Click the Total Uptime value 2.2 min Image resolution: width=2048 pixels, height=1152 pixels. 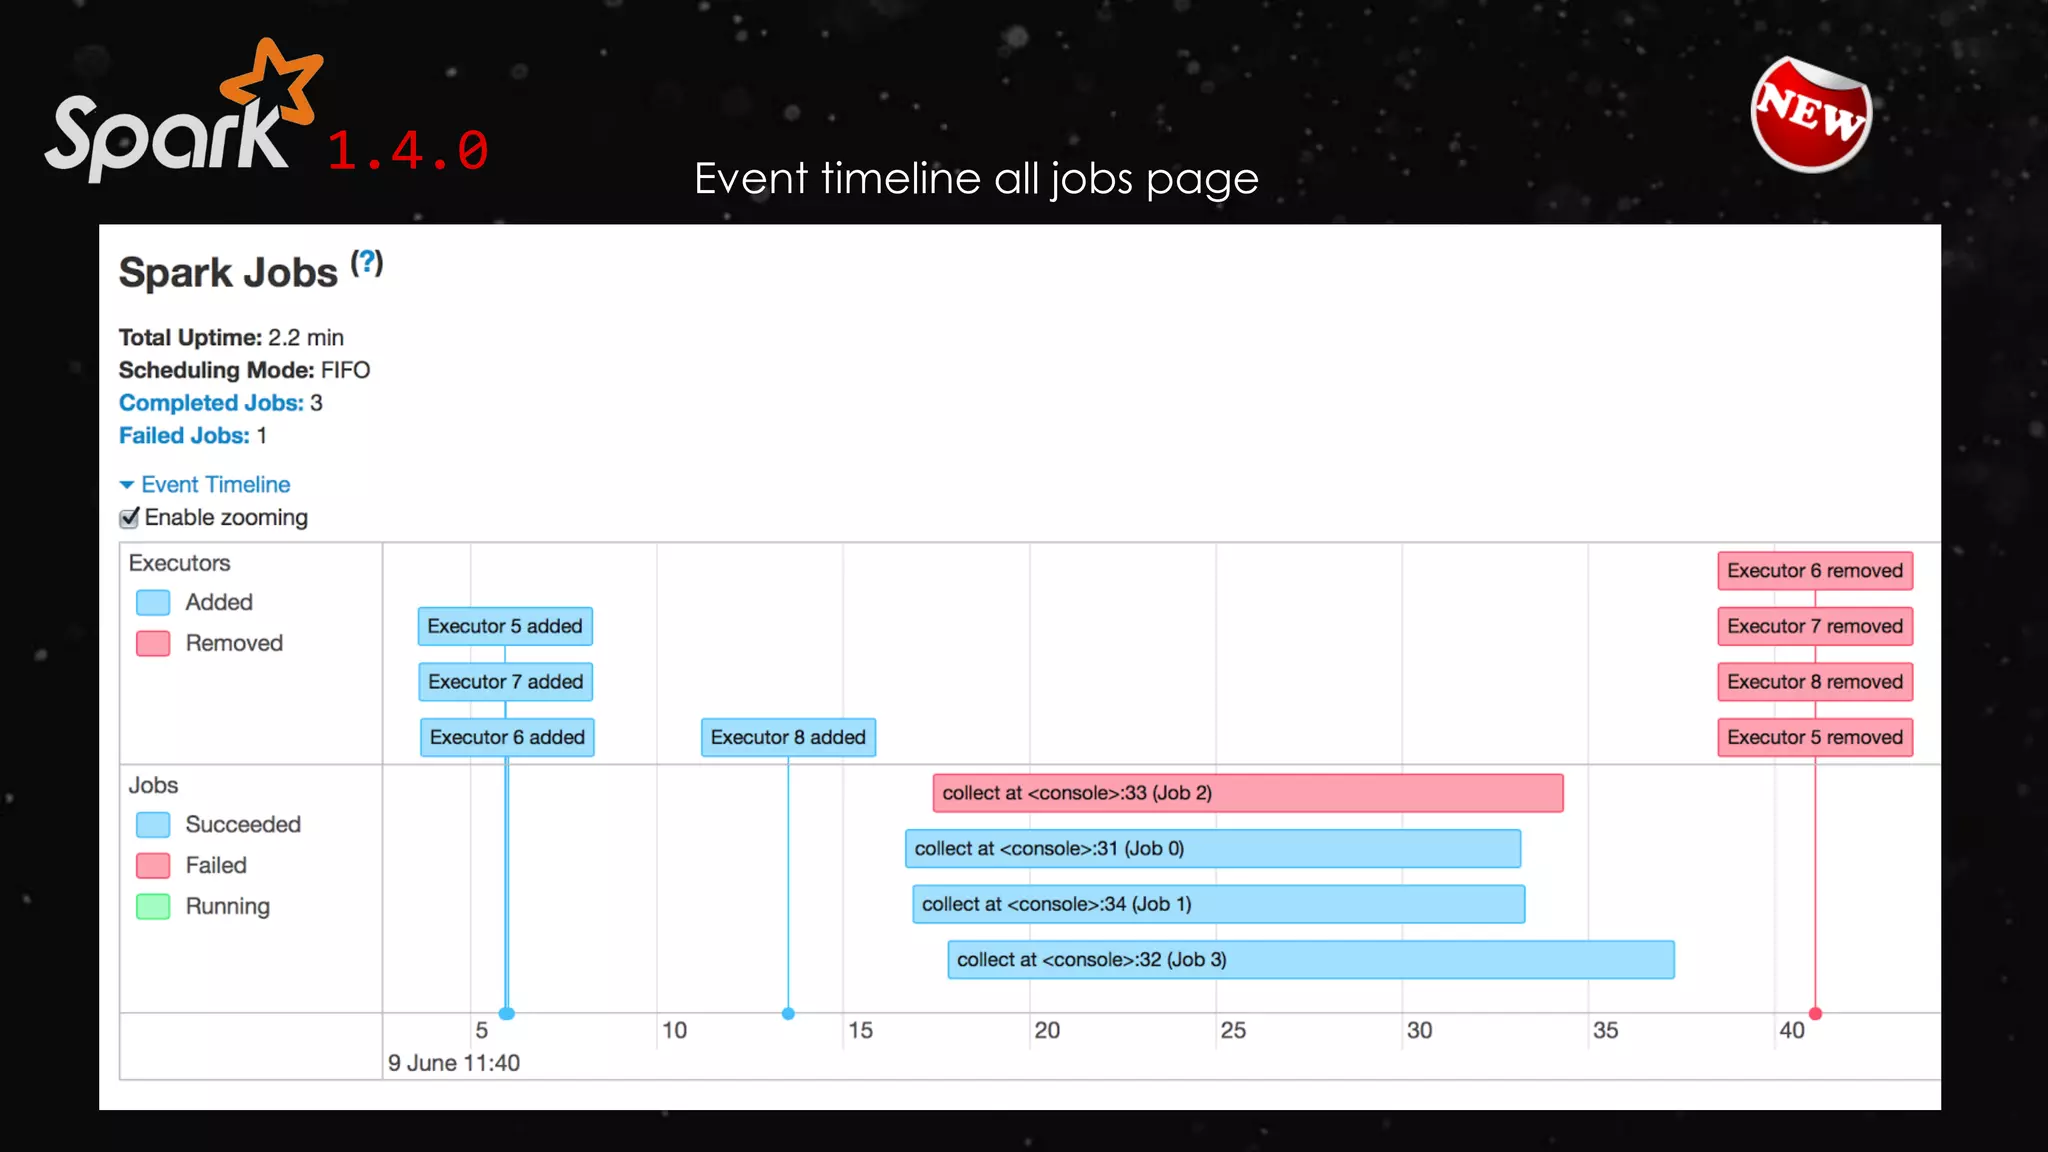pyautogui.click(x=306, y=338)
